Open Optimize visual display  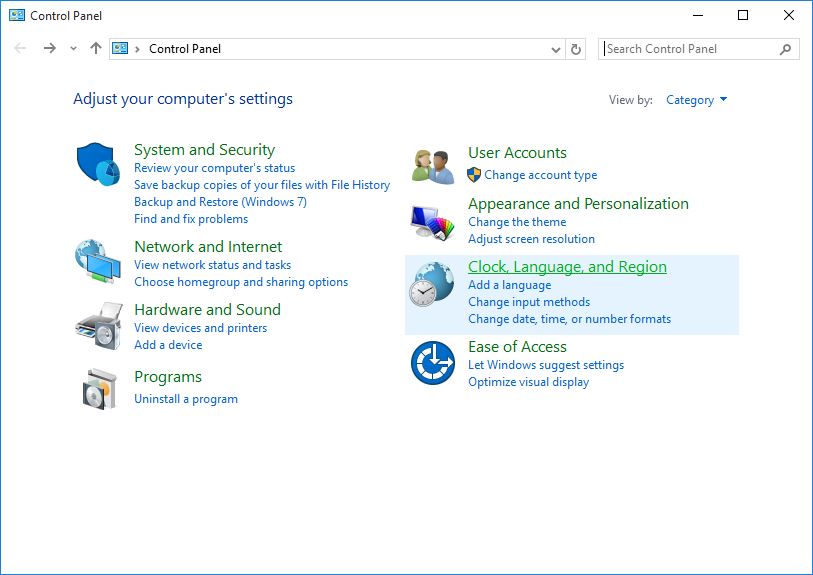528,382
